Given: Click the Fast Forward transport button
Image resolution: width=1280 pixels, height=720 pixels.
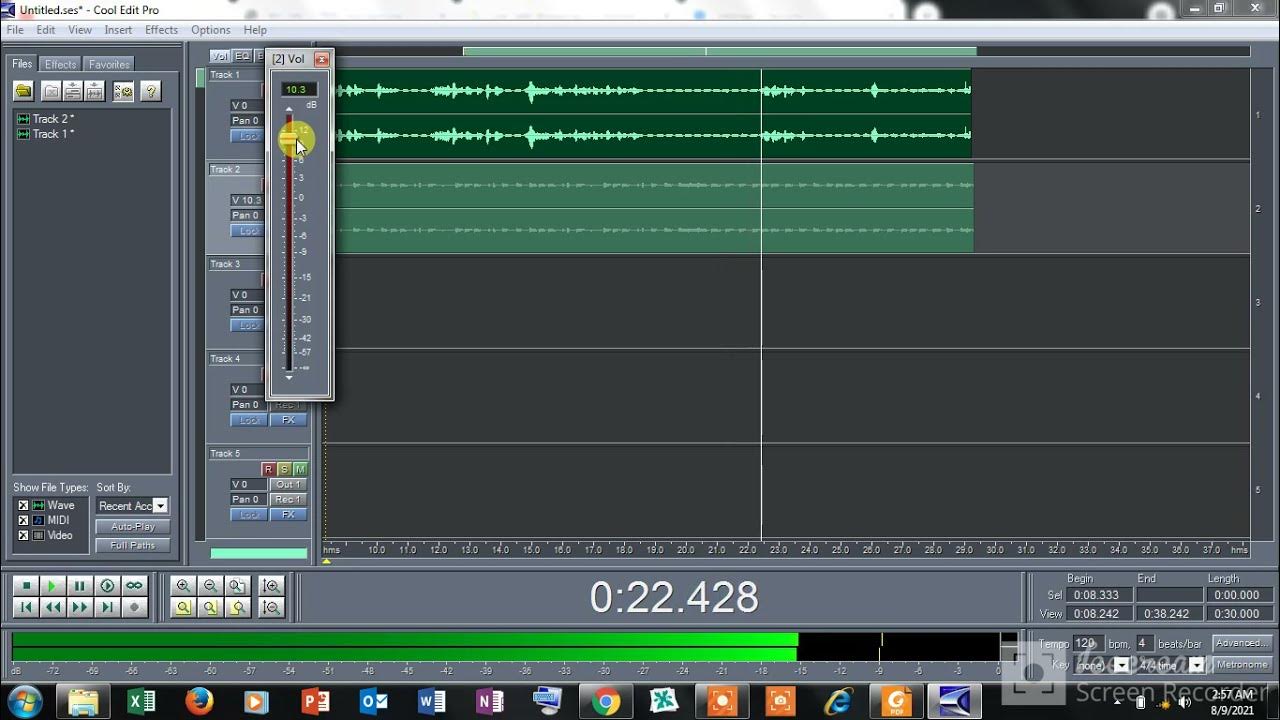Looking at the screenshot, I should click(80, 607).
